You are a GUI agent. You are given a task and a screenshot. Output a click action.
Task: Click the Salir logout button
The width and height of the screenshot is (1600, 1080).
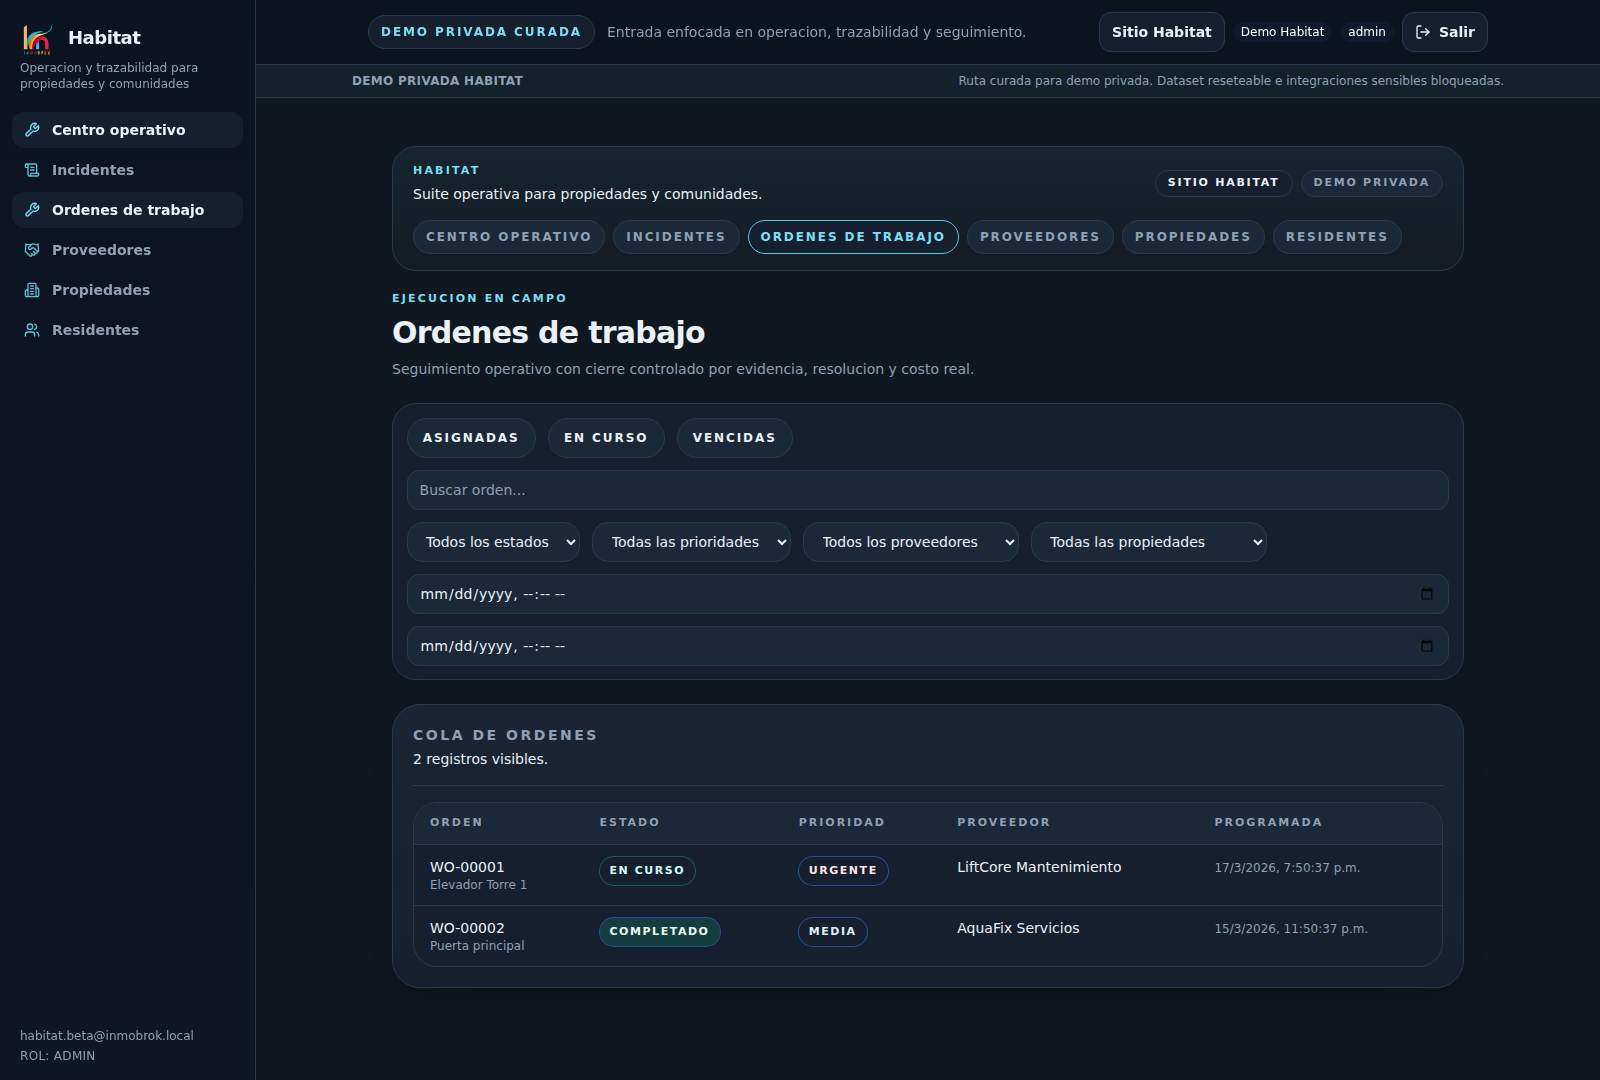[x=1444, y=31]
